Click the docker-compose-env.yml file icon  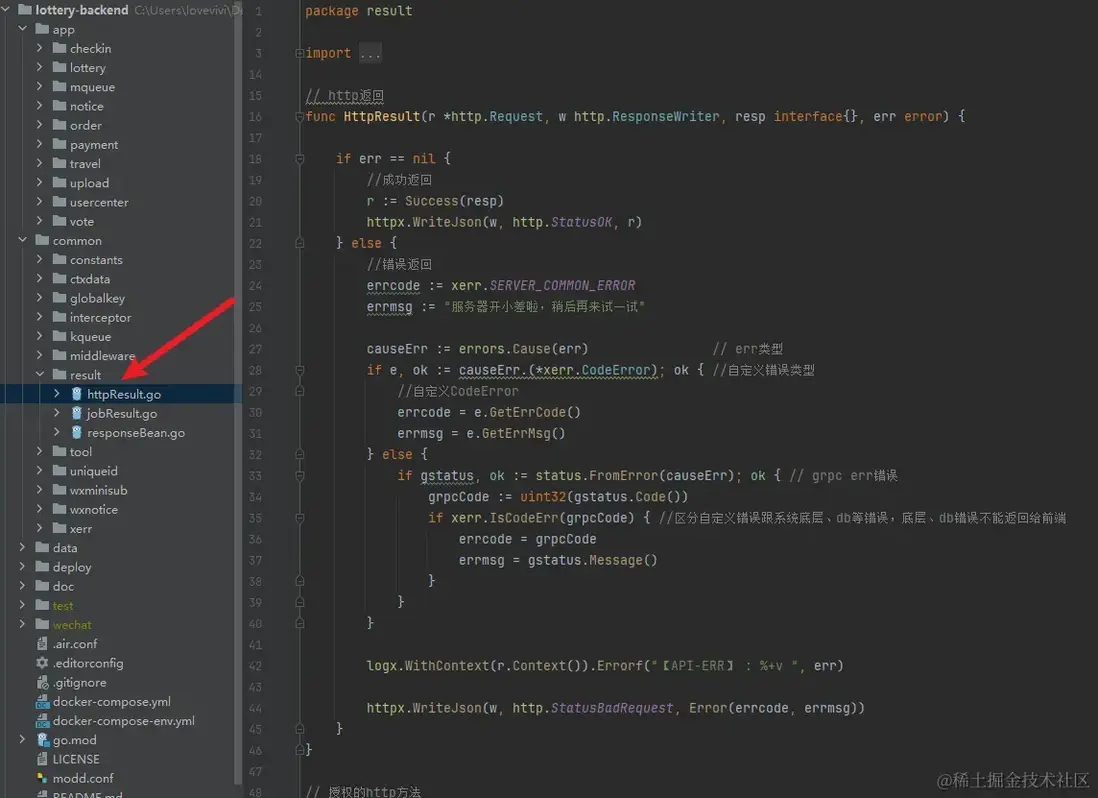click(x=43, y=720)
